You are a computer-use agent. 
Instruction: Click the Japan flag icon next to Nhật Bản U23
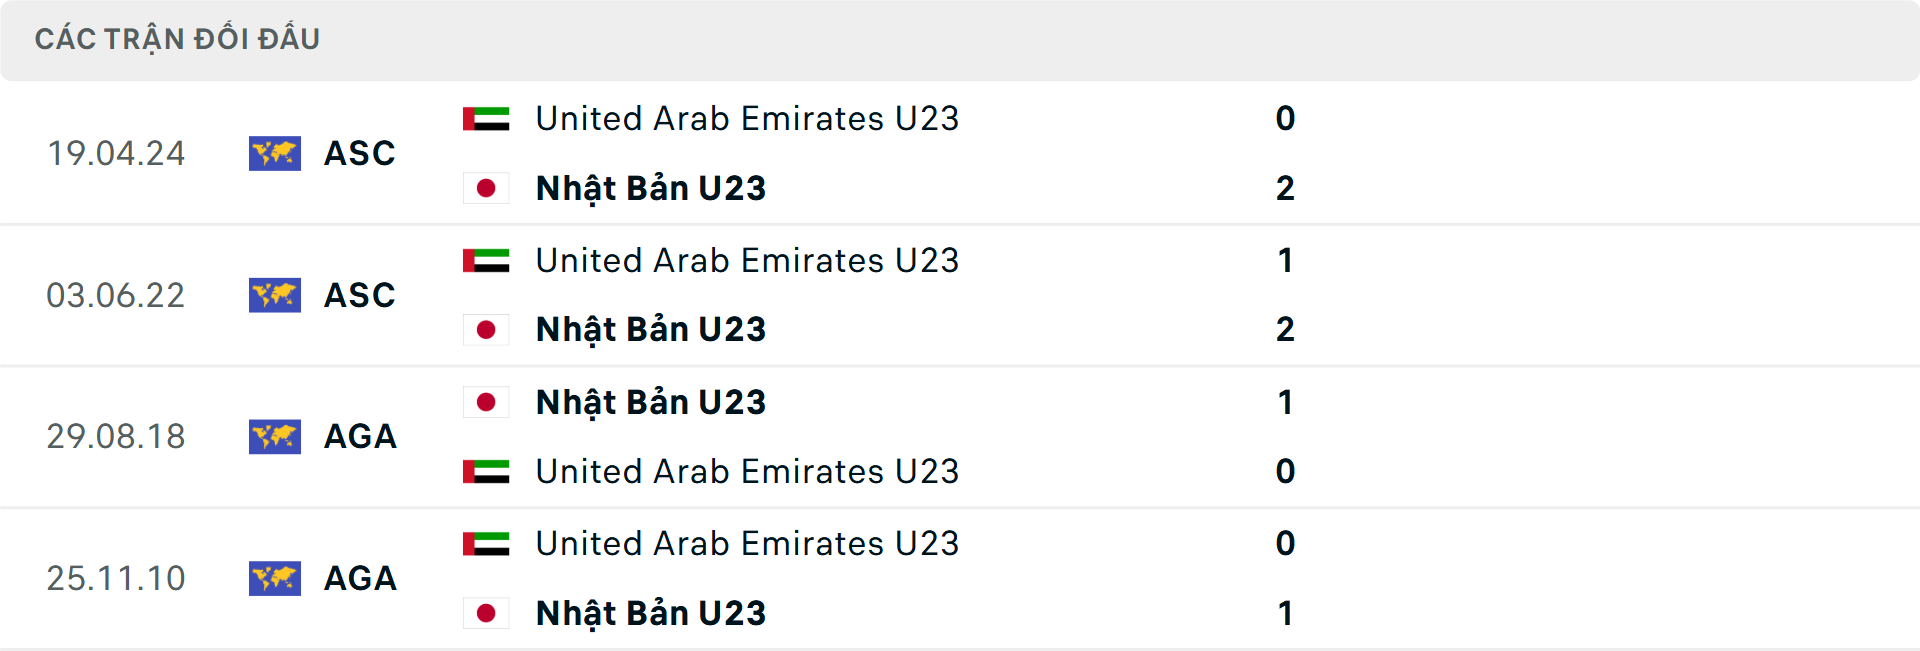pyautogui.click(x=486, y=187)
